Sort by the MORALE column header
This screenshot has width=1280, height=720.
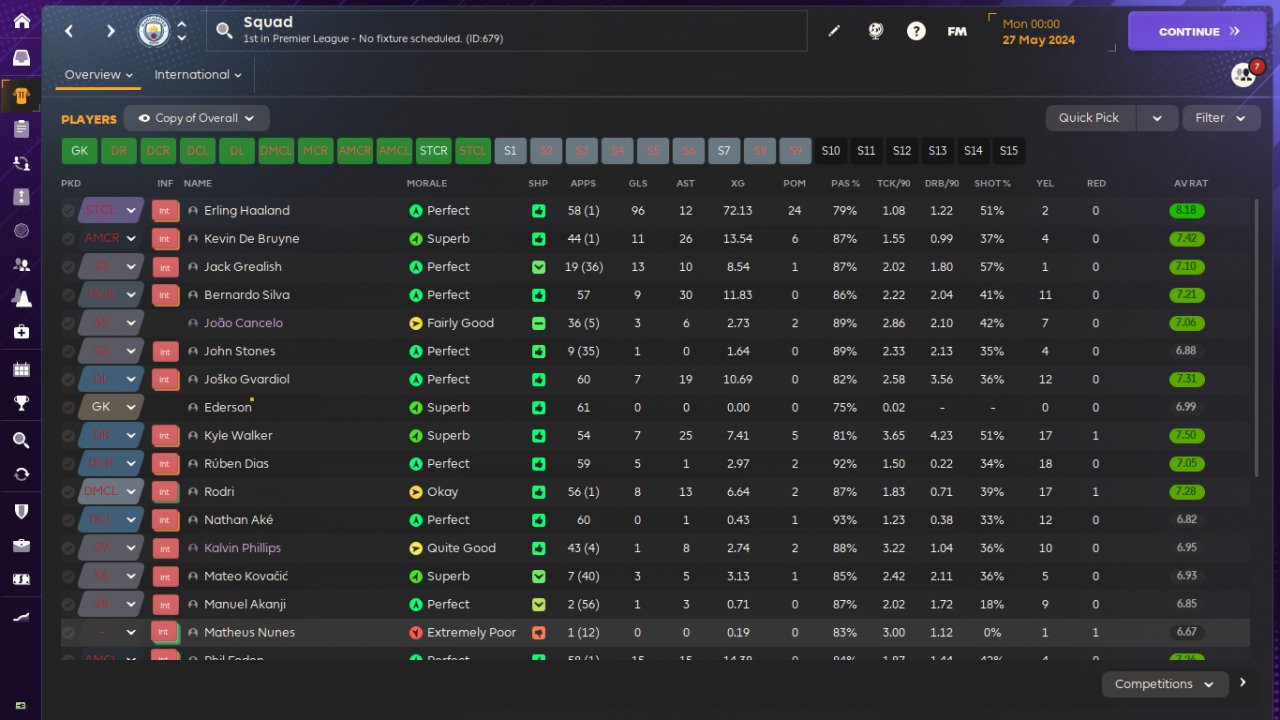click(x=427, y=184)
